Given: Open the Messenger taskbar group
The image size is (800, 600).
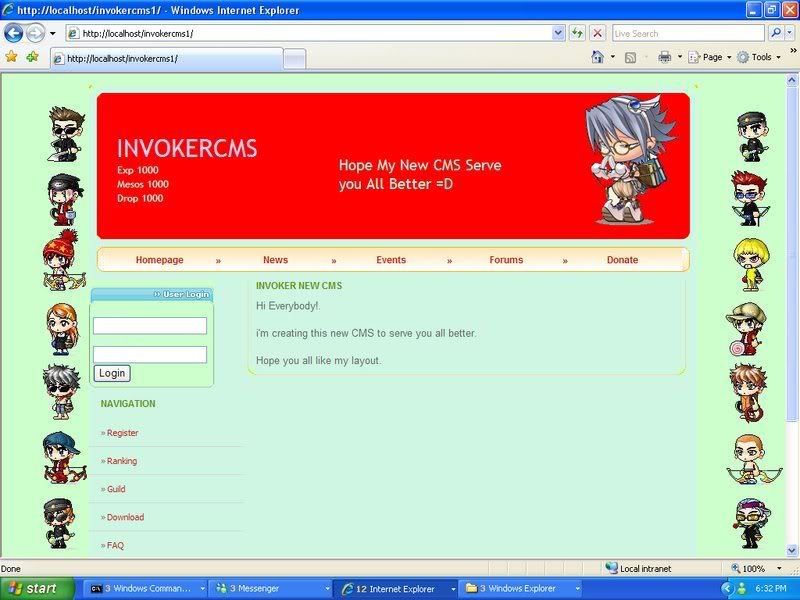Looking at the screenshot, I should [x=271, y=589].
